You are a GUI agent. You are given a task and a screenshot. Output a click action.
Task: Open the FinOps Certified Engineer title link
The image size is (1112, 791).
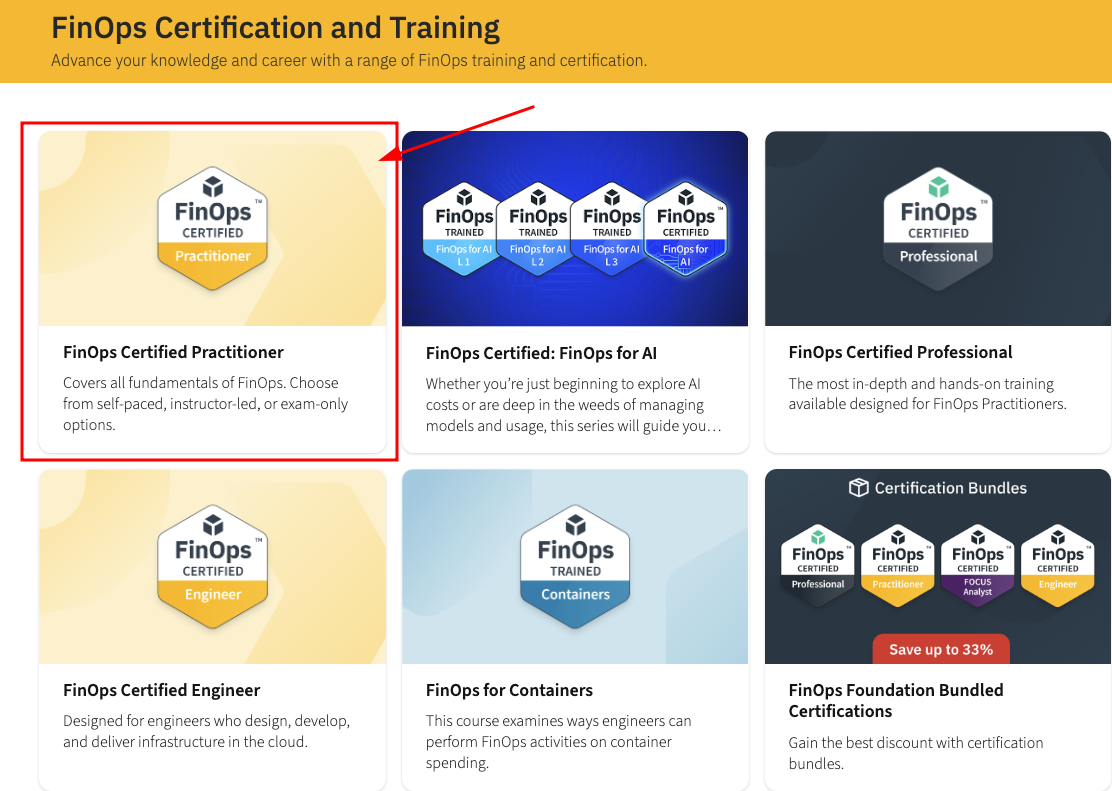point(162,690)
